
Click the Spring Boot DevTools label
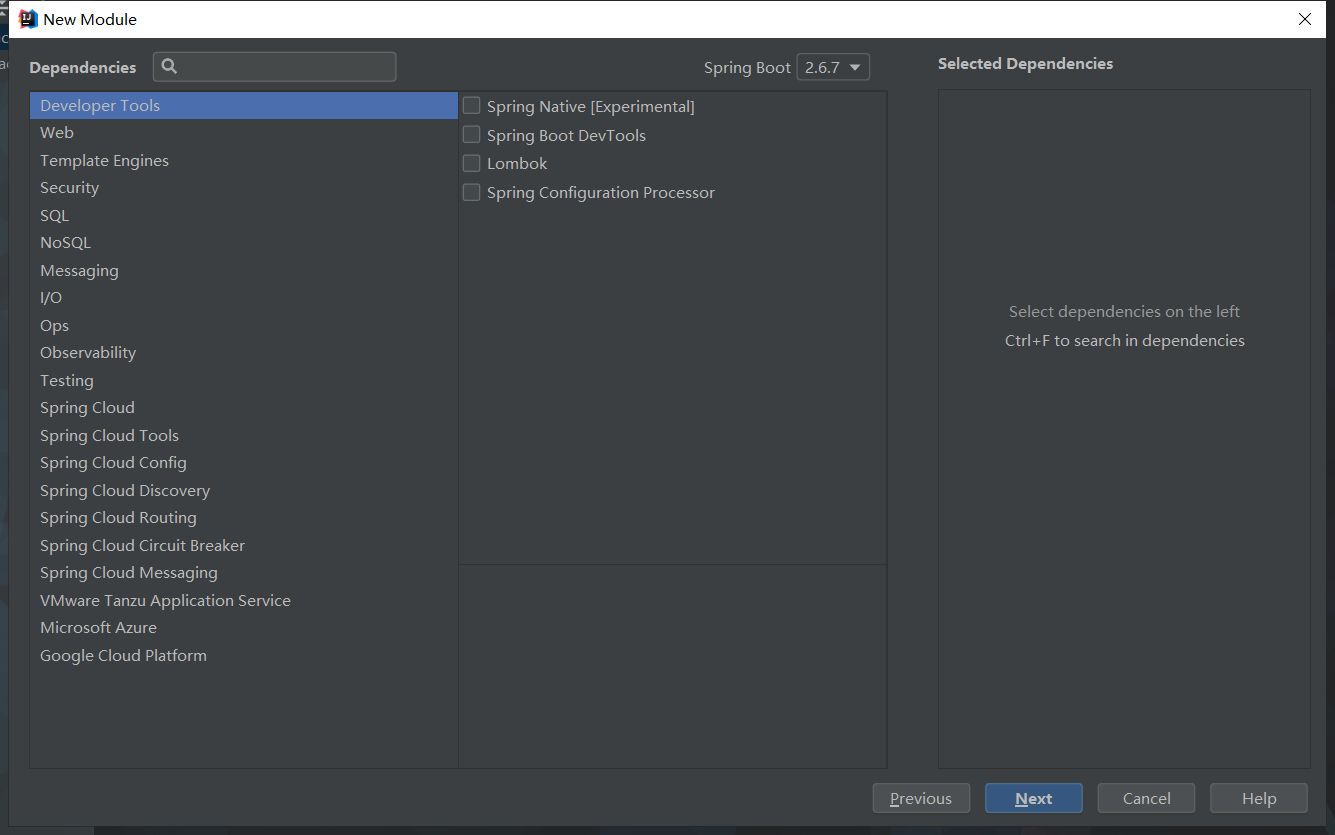pyautogui.click(x=566, y=135)
